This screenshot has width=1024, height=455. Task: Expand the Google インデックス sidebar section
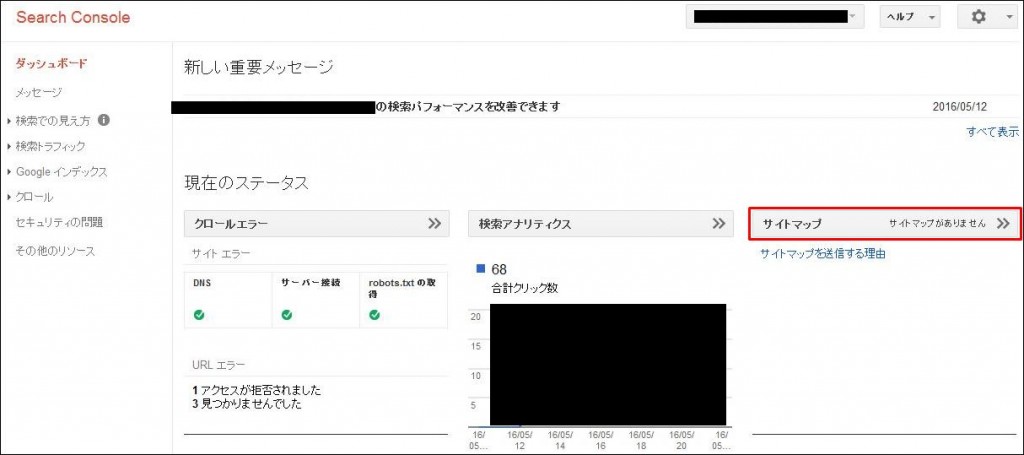point(60,172)
